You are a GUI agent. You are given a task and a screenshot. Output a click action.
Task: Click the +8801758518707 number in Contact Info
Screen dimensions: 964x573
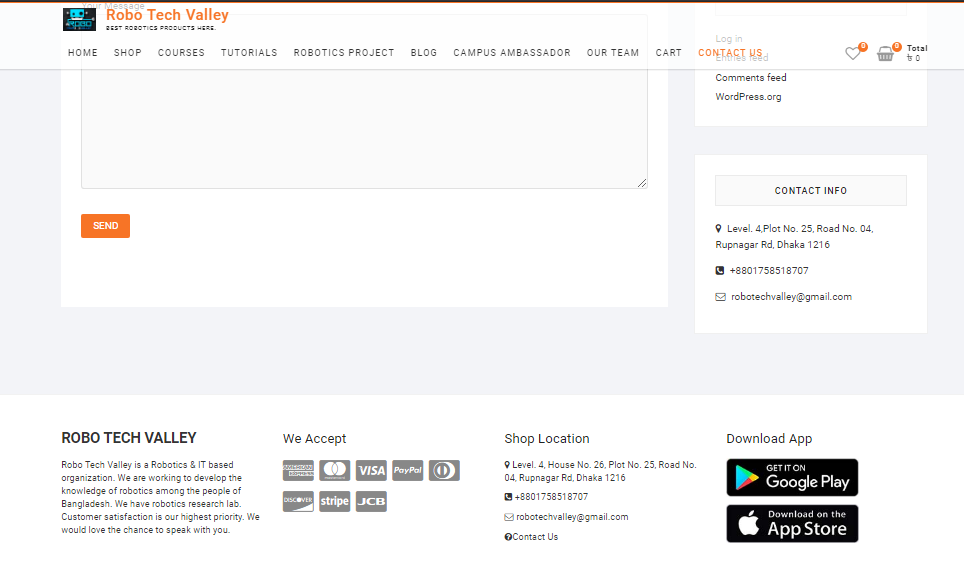(x=769, y=271)
